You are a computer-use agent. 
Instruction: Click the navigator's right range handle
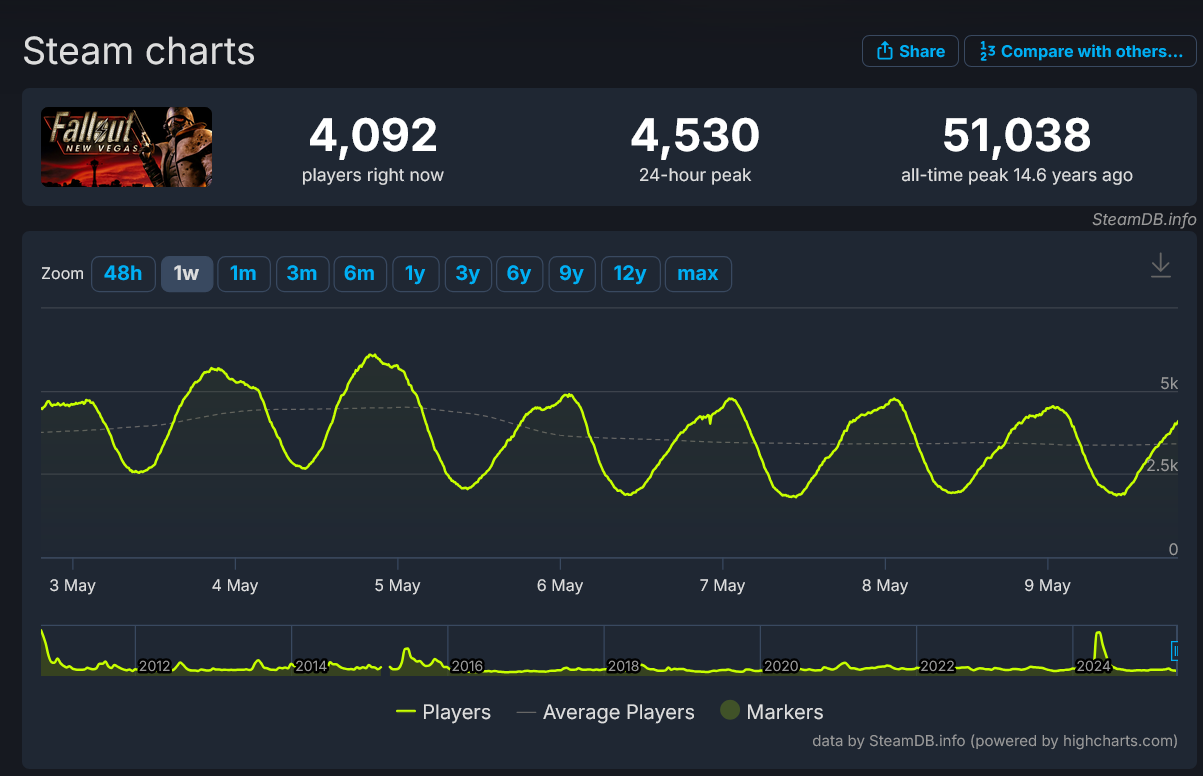coord(1176,651)
